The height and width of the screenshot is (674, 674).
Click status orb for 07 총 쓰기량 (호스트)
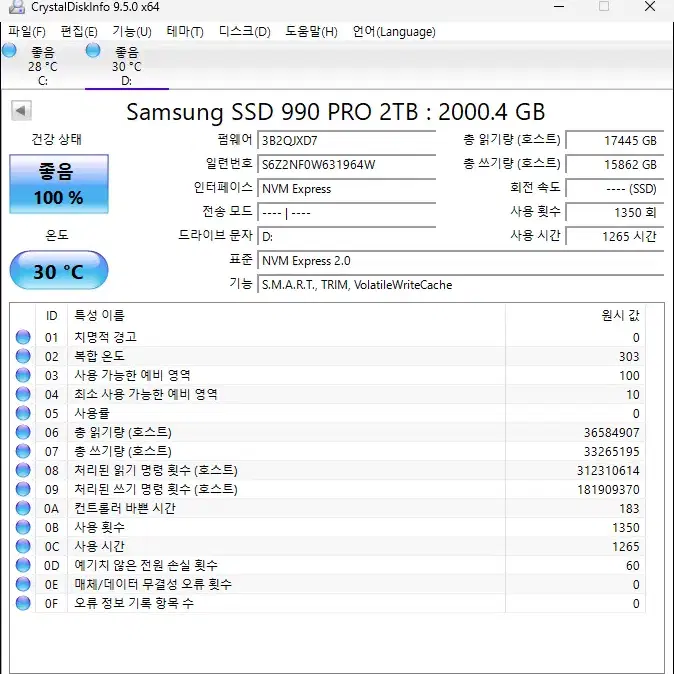click(x=23, y=451)
